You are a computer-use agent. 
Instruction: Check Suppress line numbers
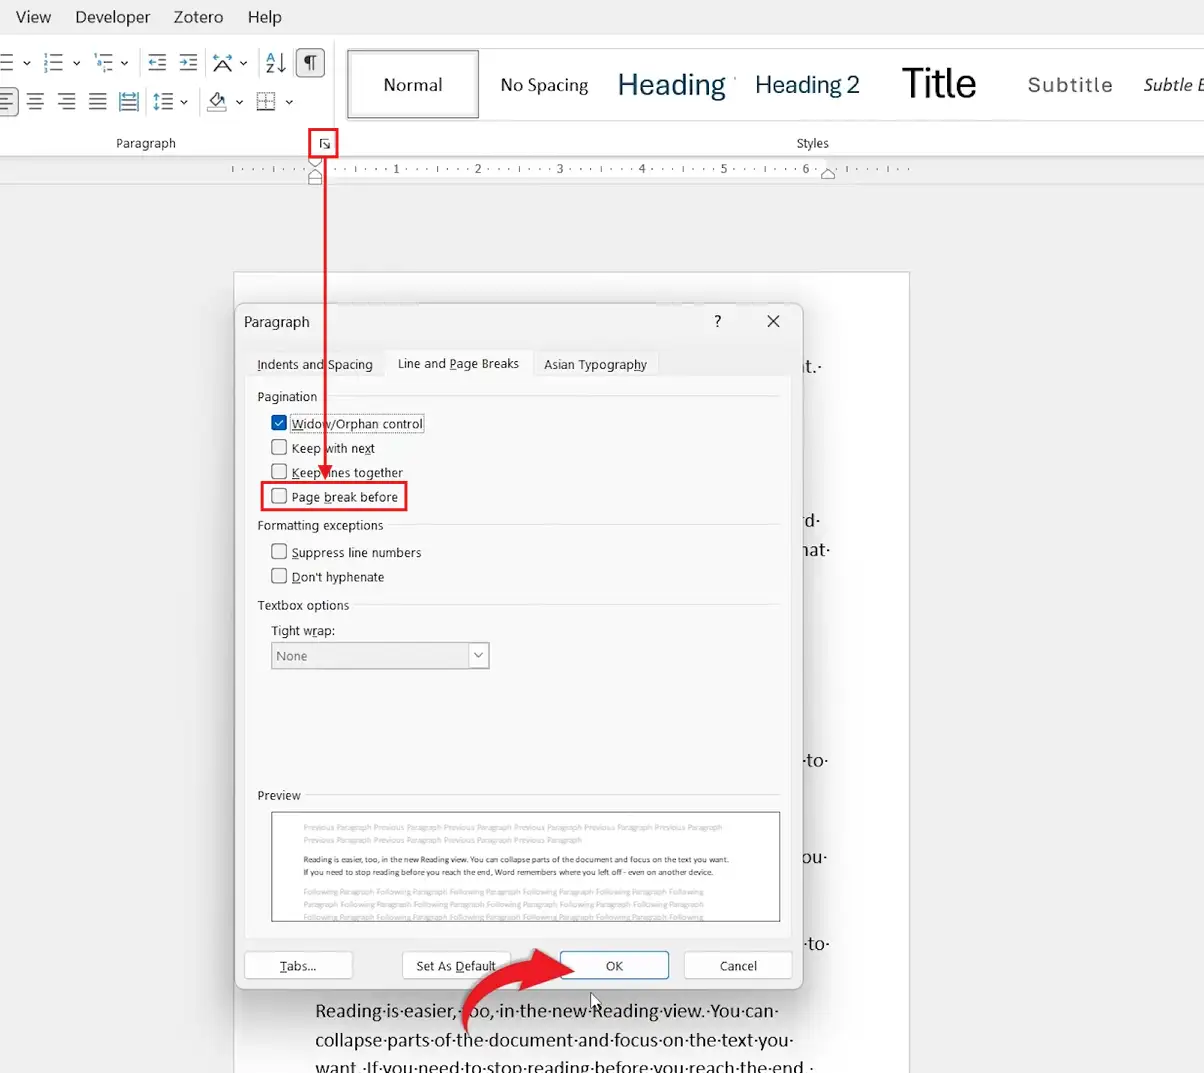[x=279, y=551]
